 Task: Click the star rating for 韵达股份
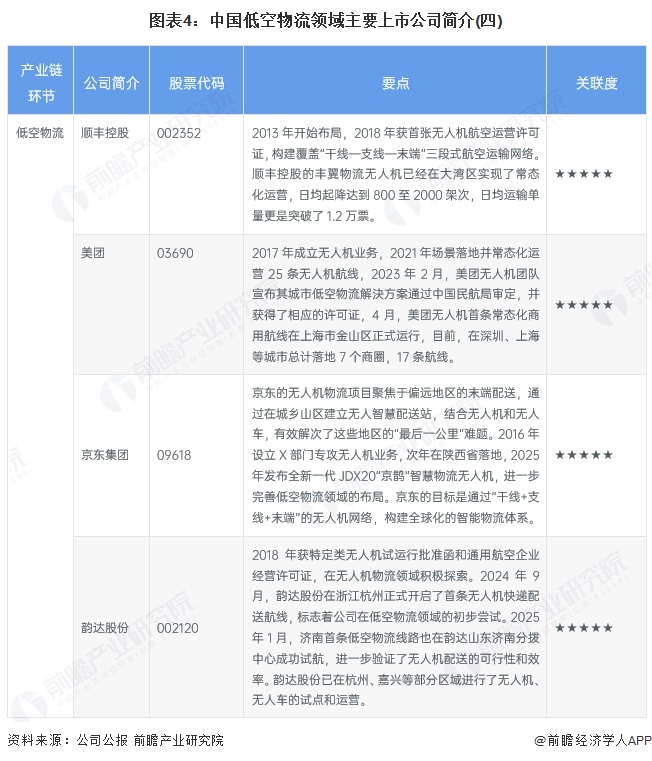tap(584, 628)
